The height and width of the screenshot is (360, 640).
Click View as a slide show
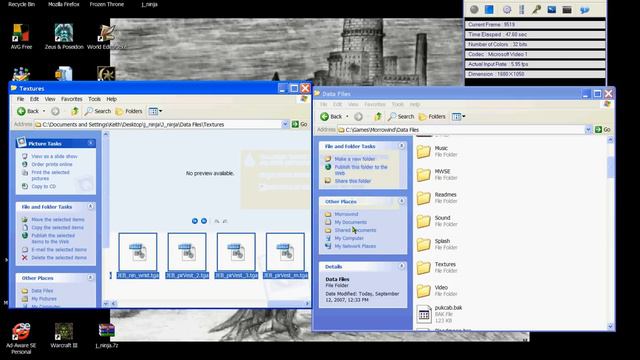coord(54,156)
